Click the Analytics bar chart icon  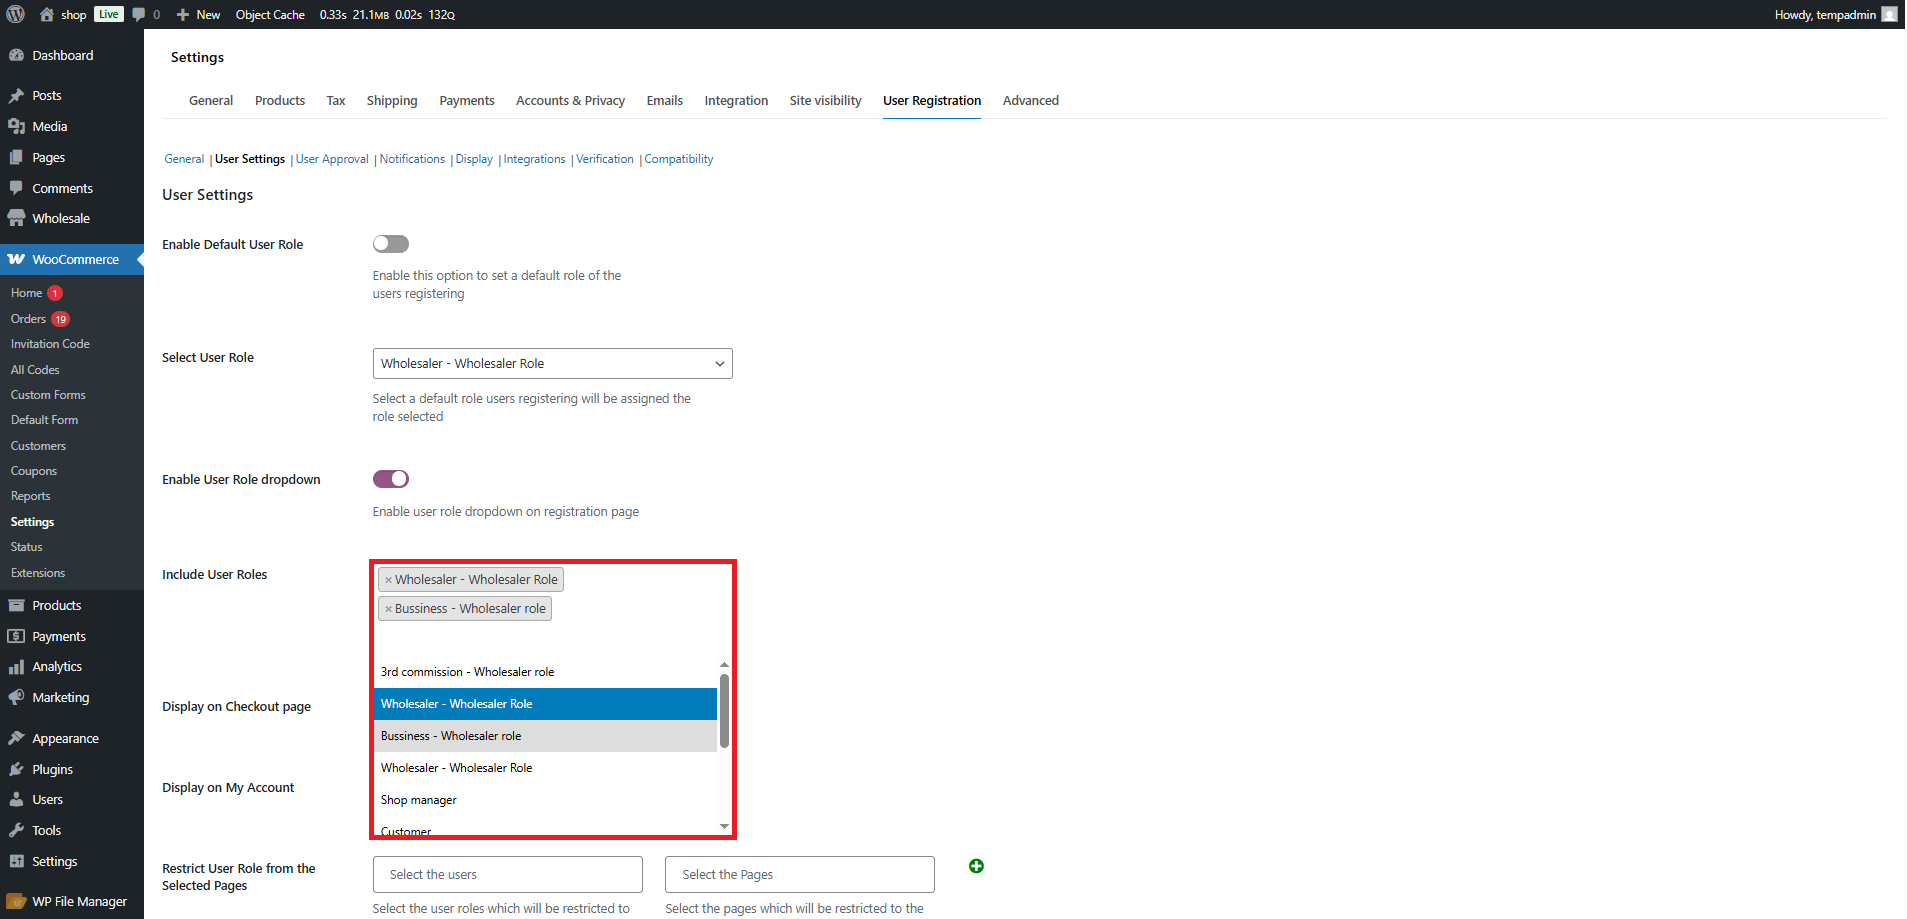click(16, 667)
